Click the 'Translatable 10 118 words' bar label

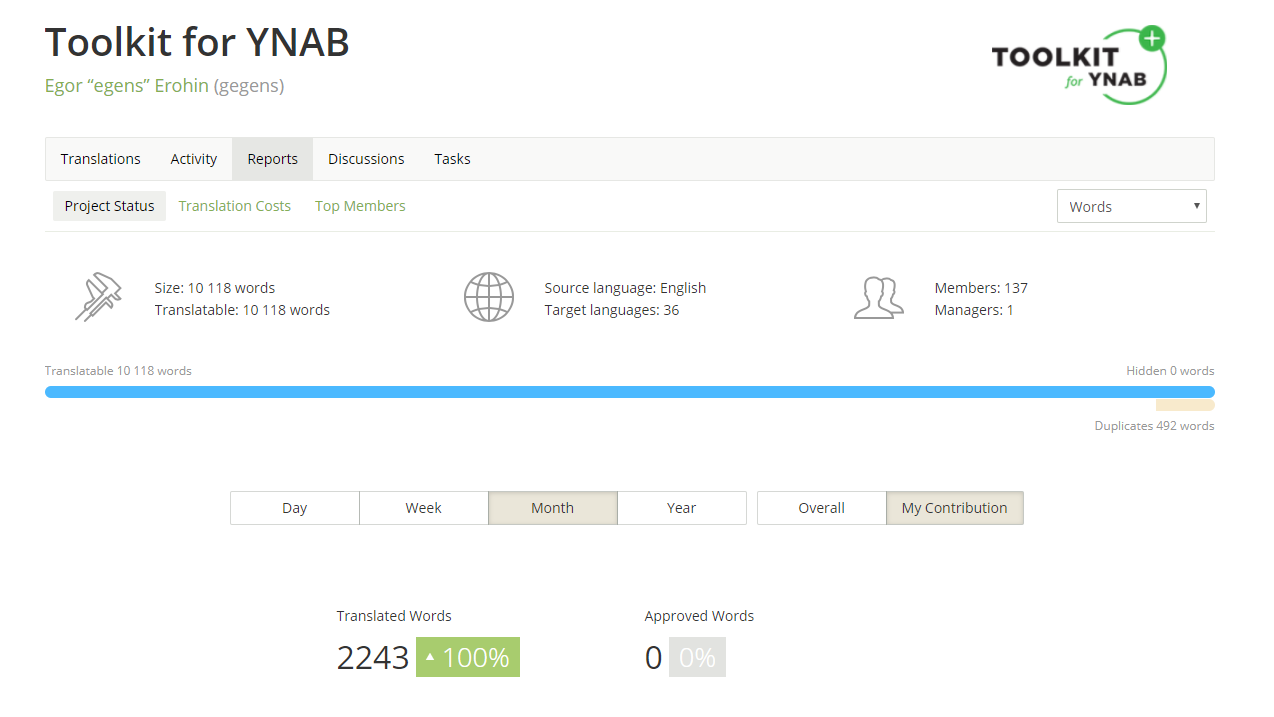[x=118, y=371]
